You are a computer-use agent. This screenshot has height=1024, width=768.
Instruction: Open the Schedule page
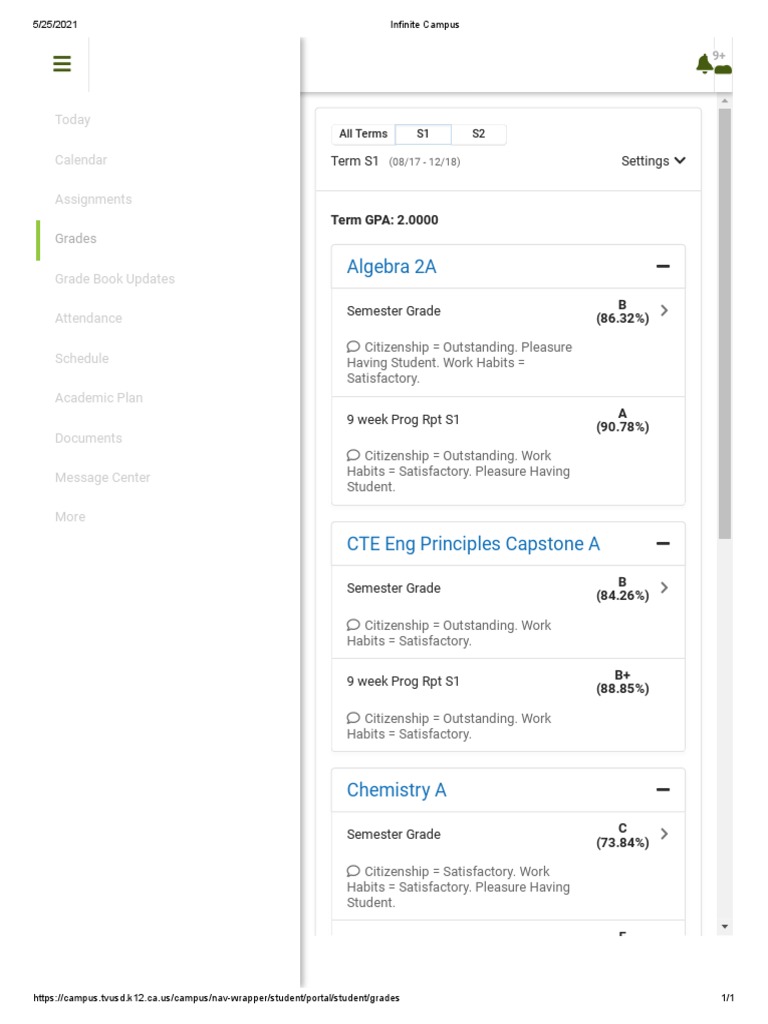click(81, 358)
